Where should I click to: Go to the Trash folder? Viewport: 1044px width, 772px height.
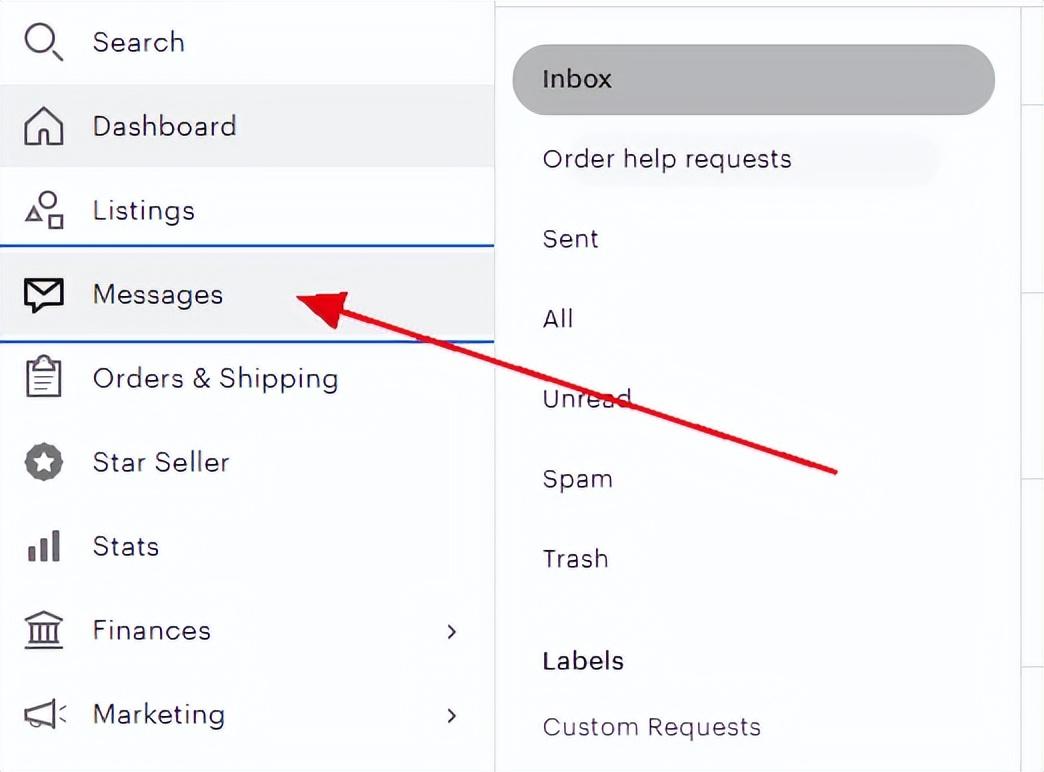(575, 559)
